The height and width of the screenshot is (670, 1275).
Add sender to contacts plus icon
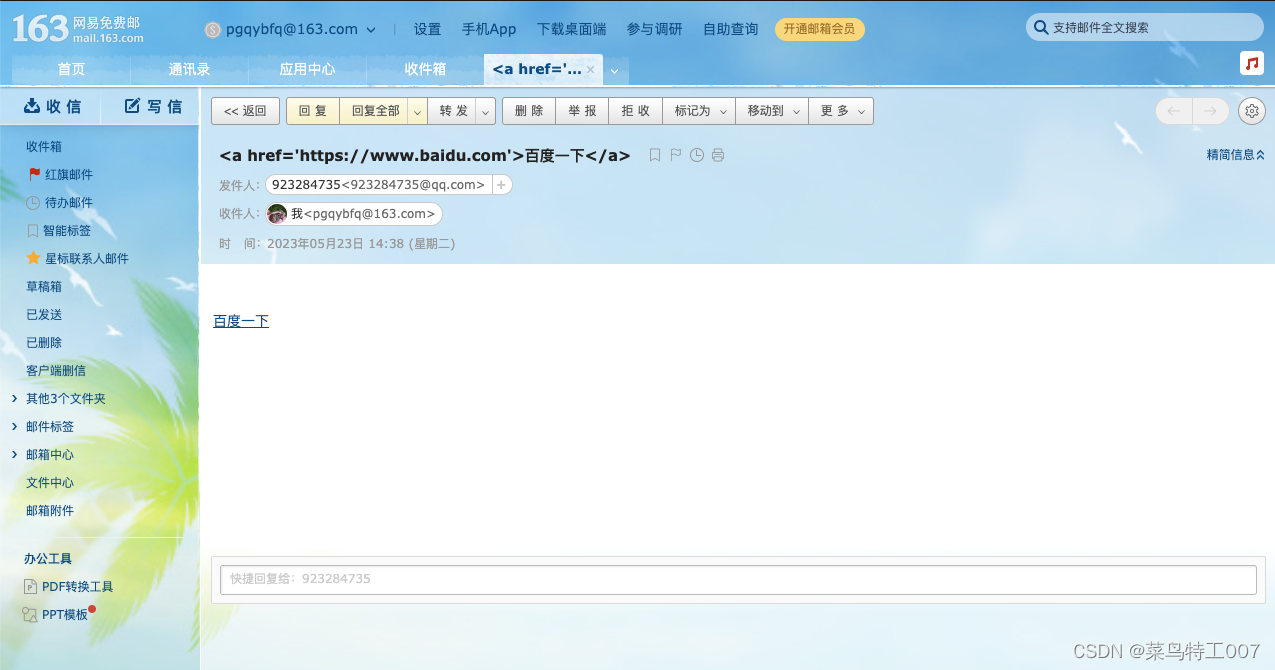point(502,185)
